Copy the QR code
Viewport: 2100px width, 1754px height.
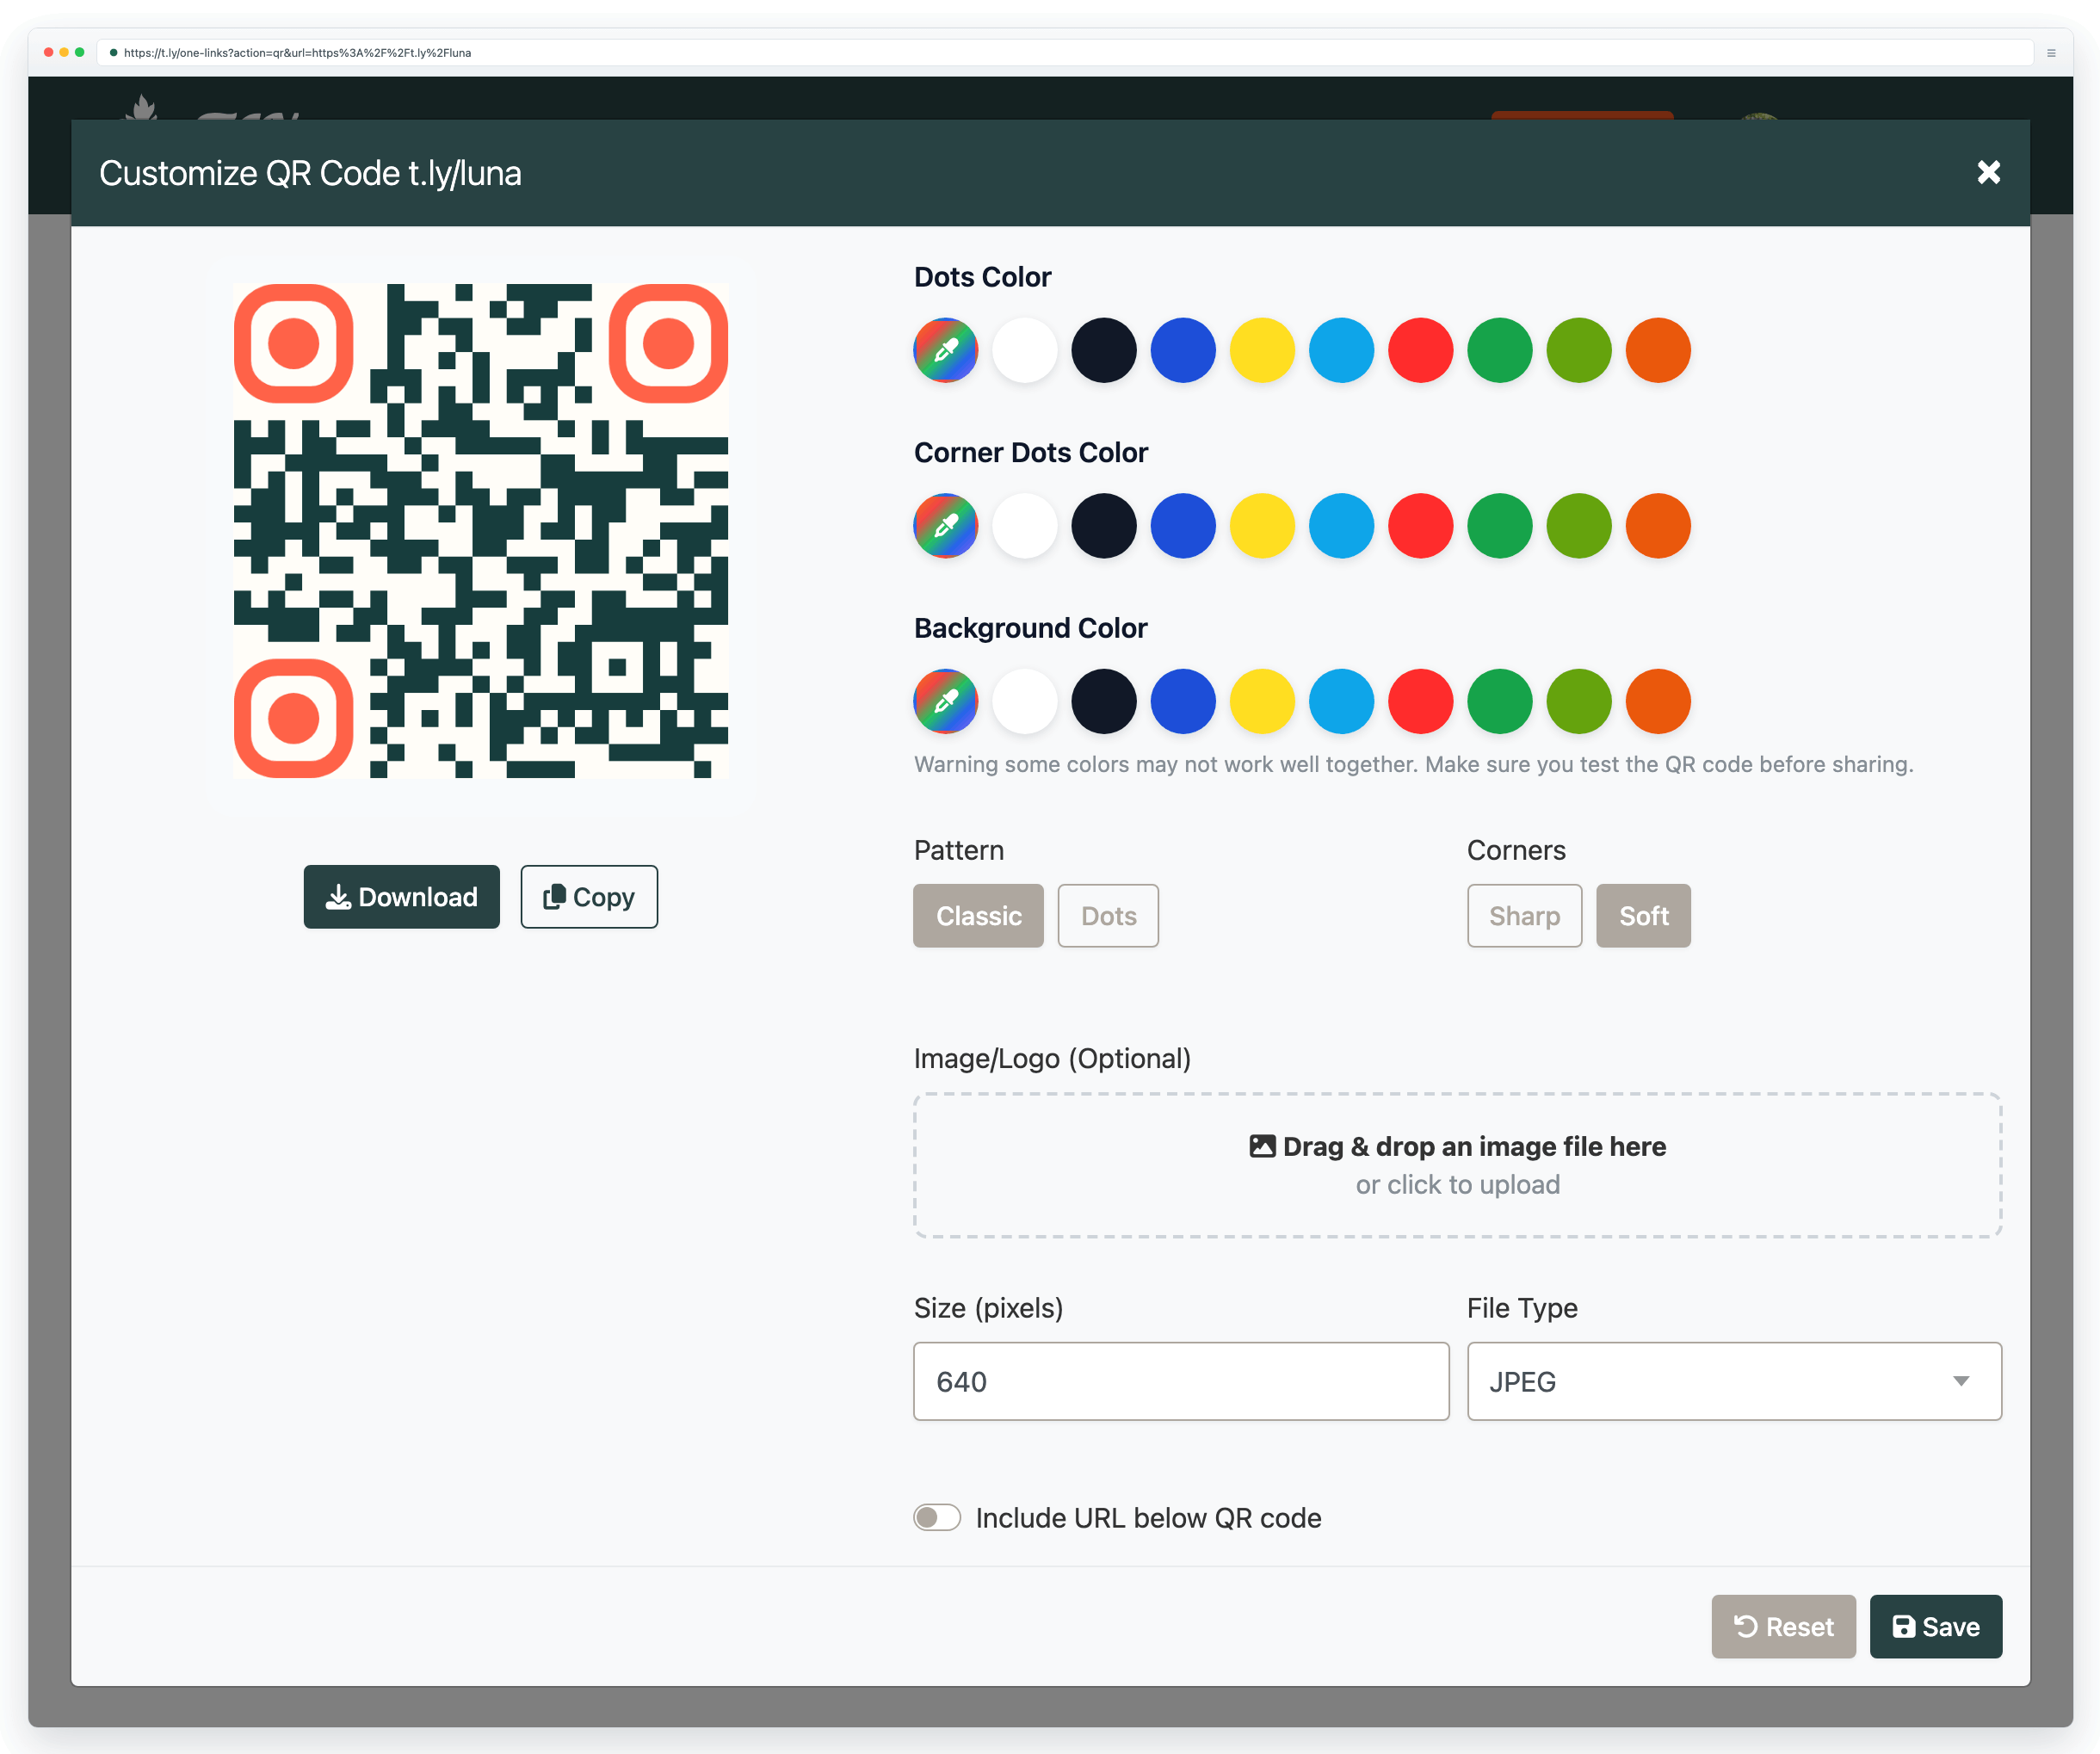tap(589, 897)
